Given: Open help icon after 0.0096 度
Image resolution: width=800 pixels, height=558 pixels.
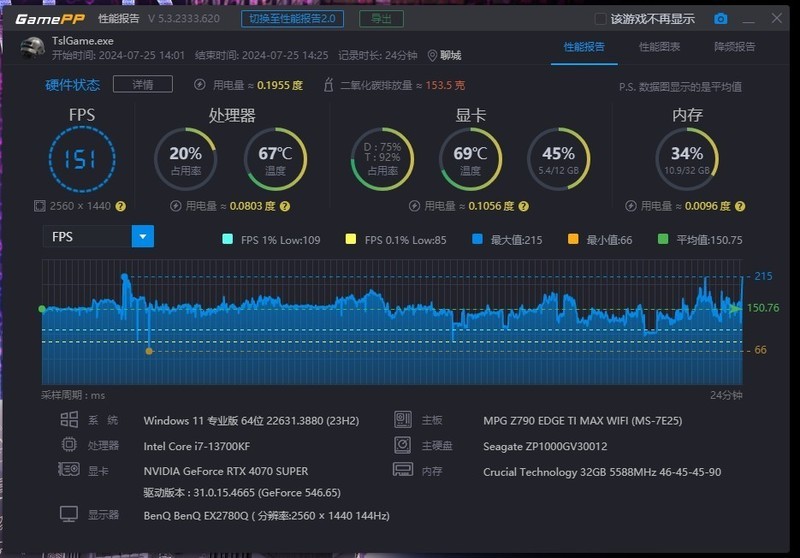Looking at the screenshot, I should pyautogui.click(x=740, y=206).
